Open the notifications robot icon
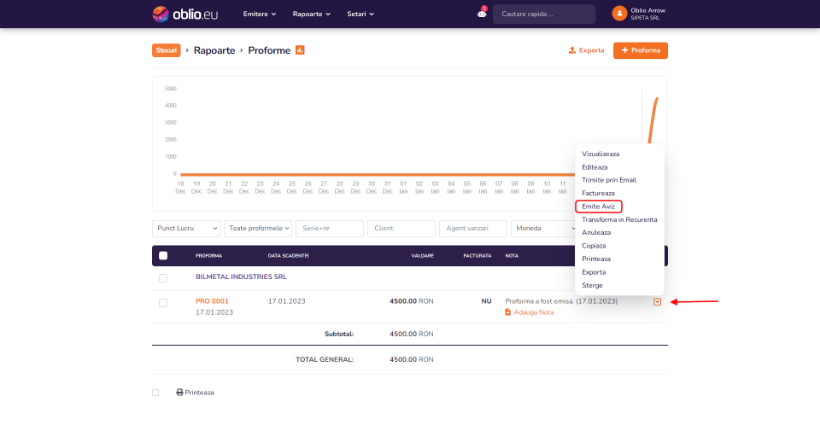 pos(482,14)
